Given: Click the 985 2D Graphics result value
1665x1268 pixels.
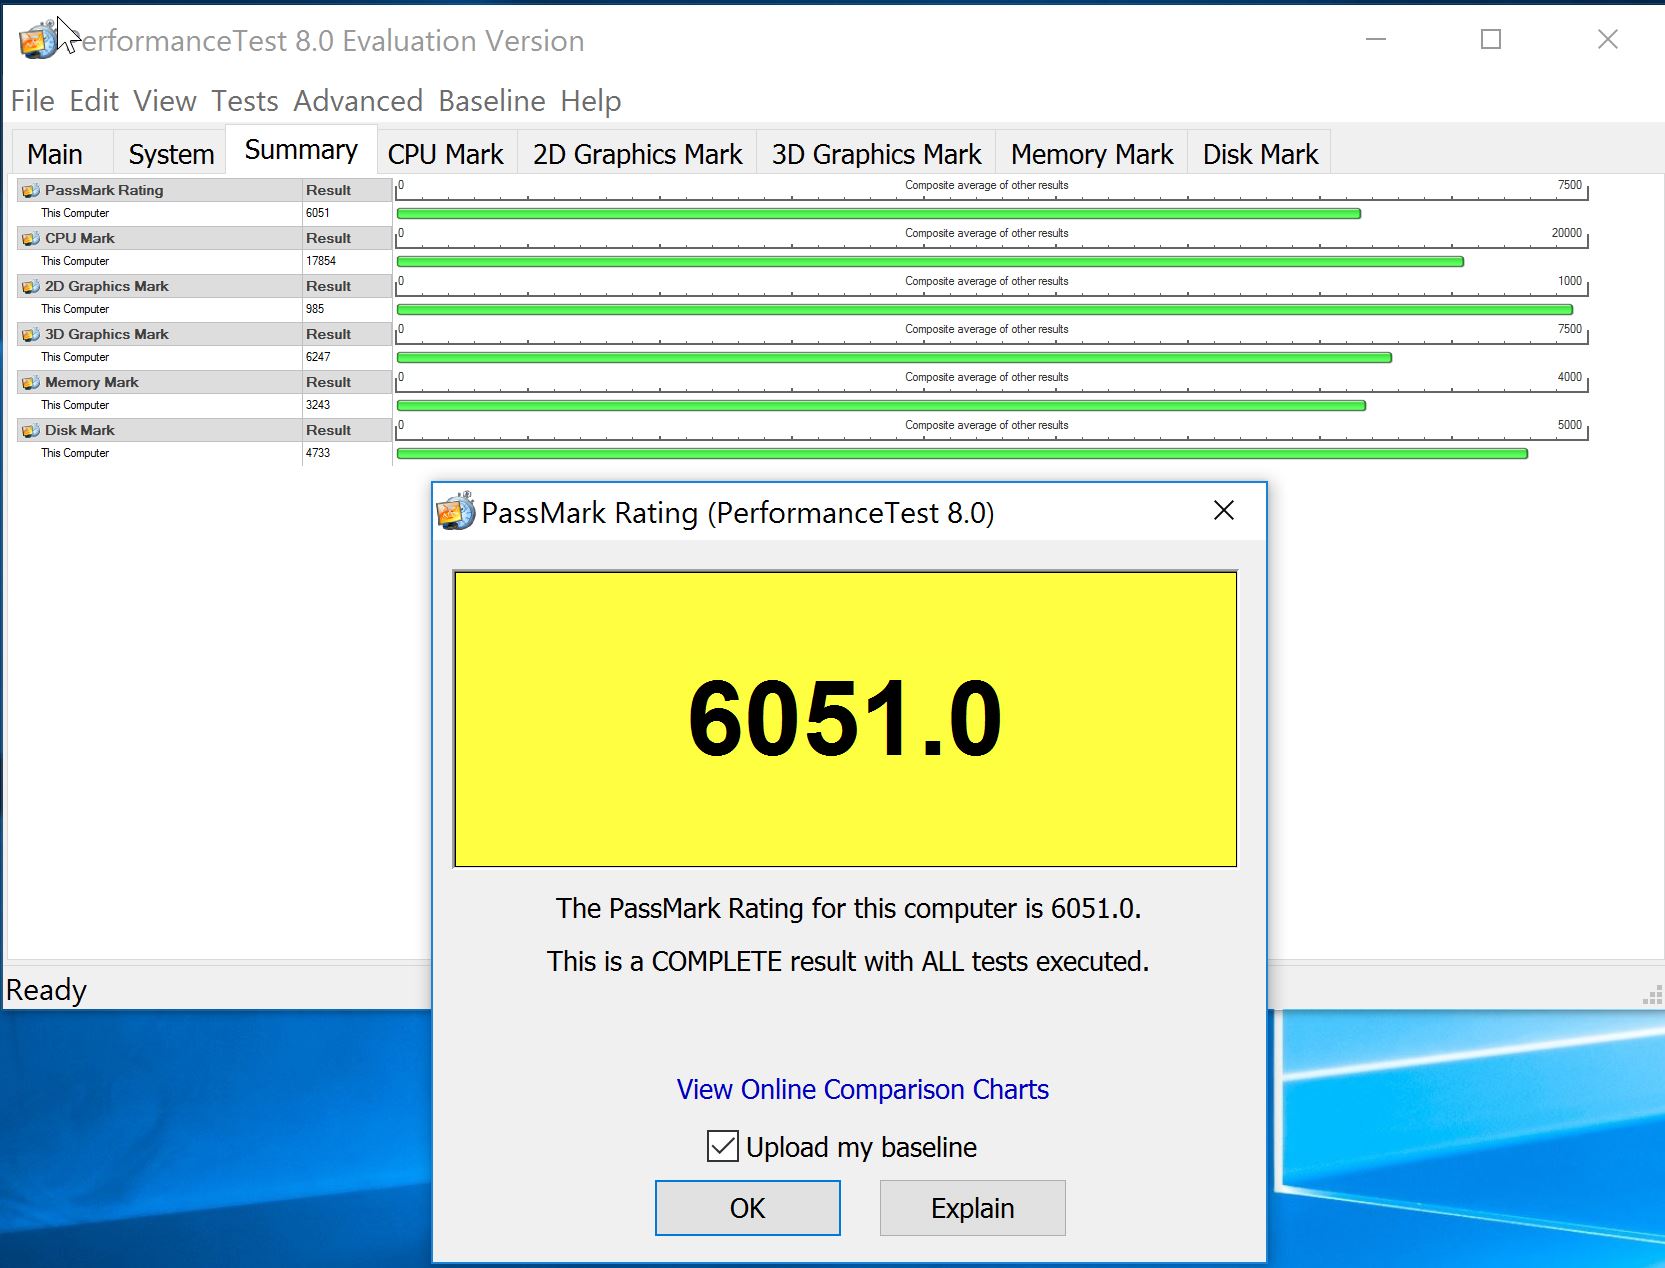Looking at the screenshot, I should coord(315,309).
